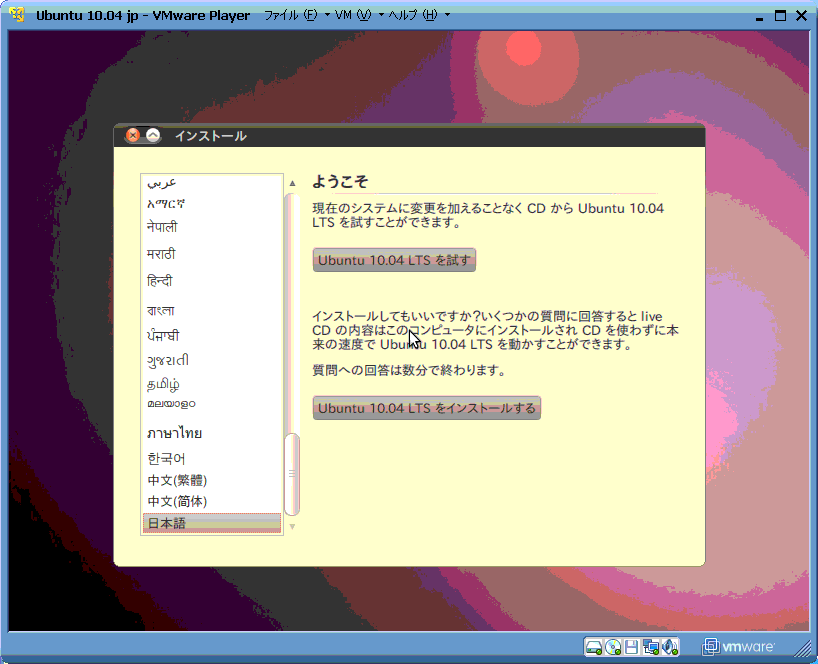Image resolution: width=818 pixels, height=664 pixels.
Task: Click the language list scrollbar thumb
Action: pyautogui.click(x=292, y=474)
